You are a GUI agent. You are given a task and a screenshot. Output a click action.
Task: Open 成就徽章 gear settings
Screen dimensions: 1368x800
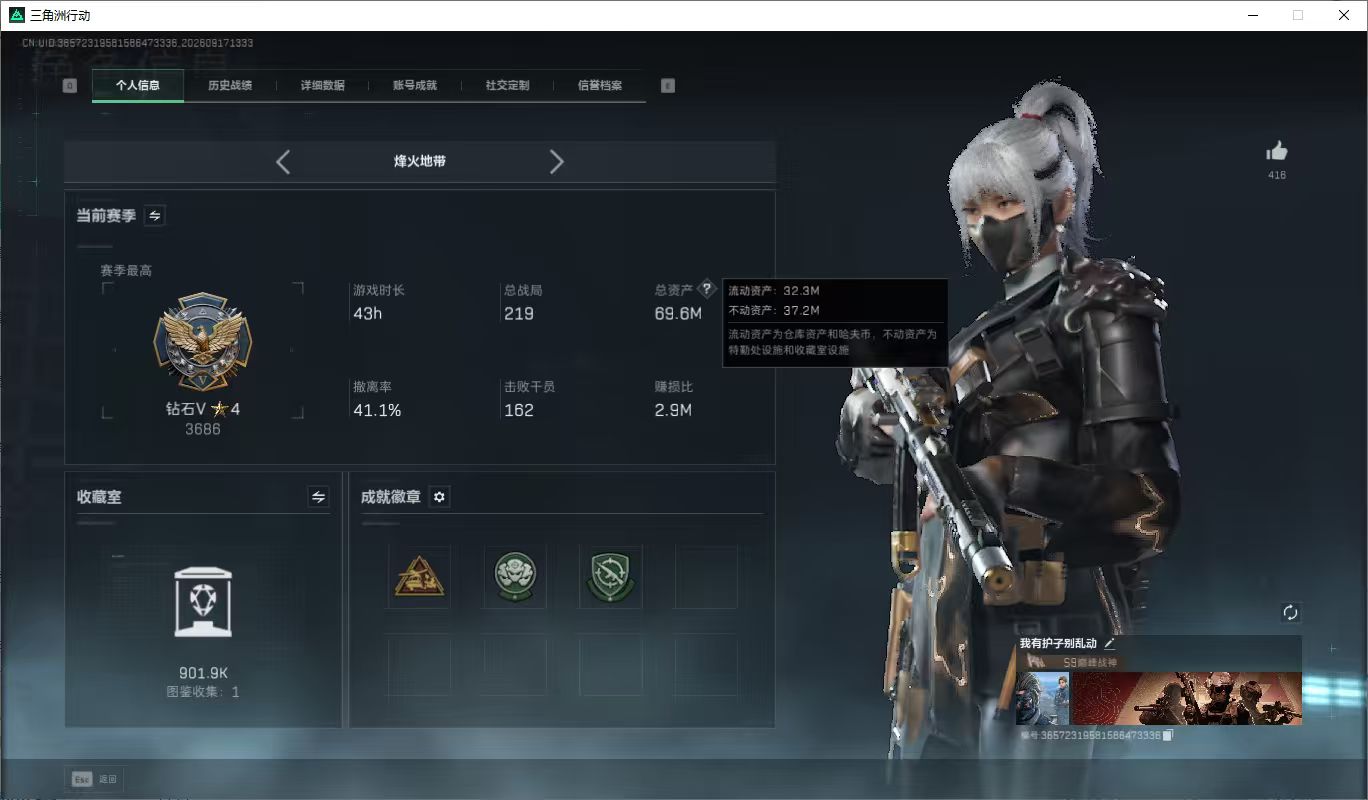coord(439,497)
